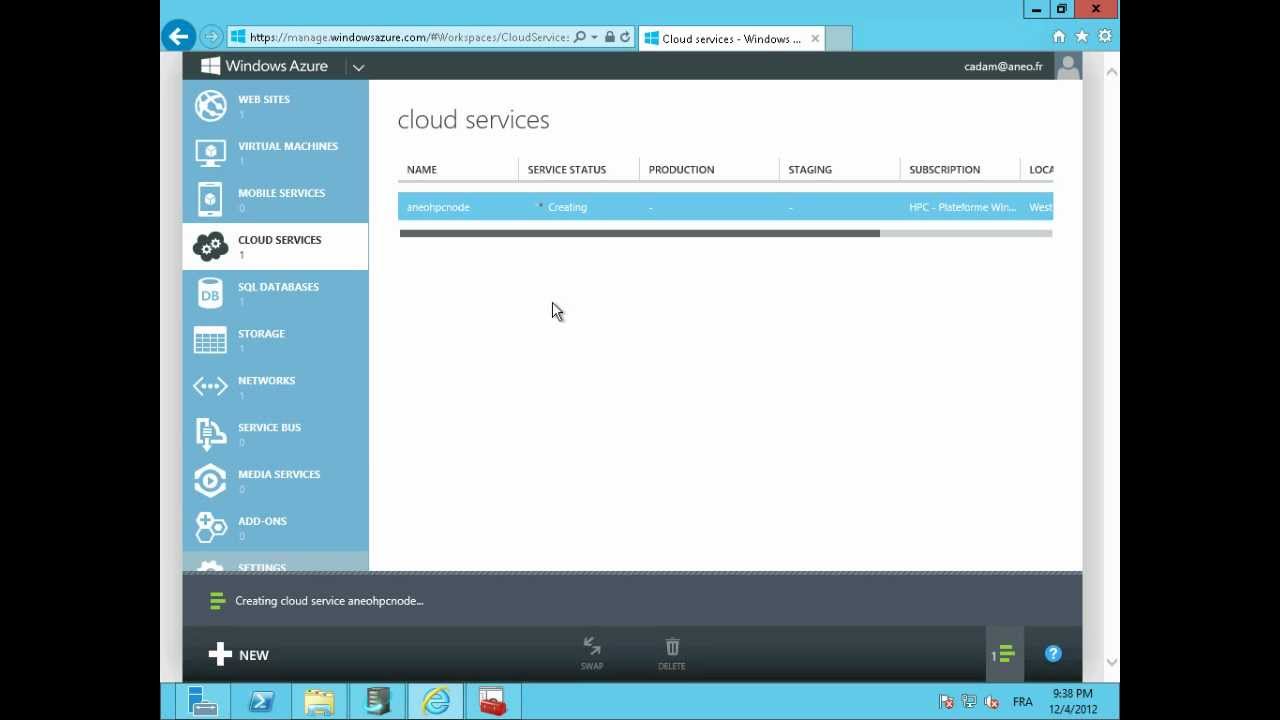
Task: Click the taskbar muted volume icon
Action: (992, 702)
